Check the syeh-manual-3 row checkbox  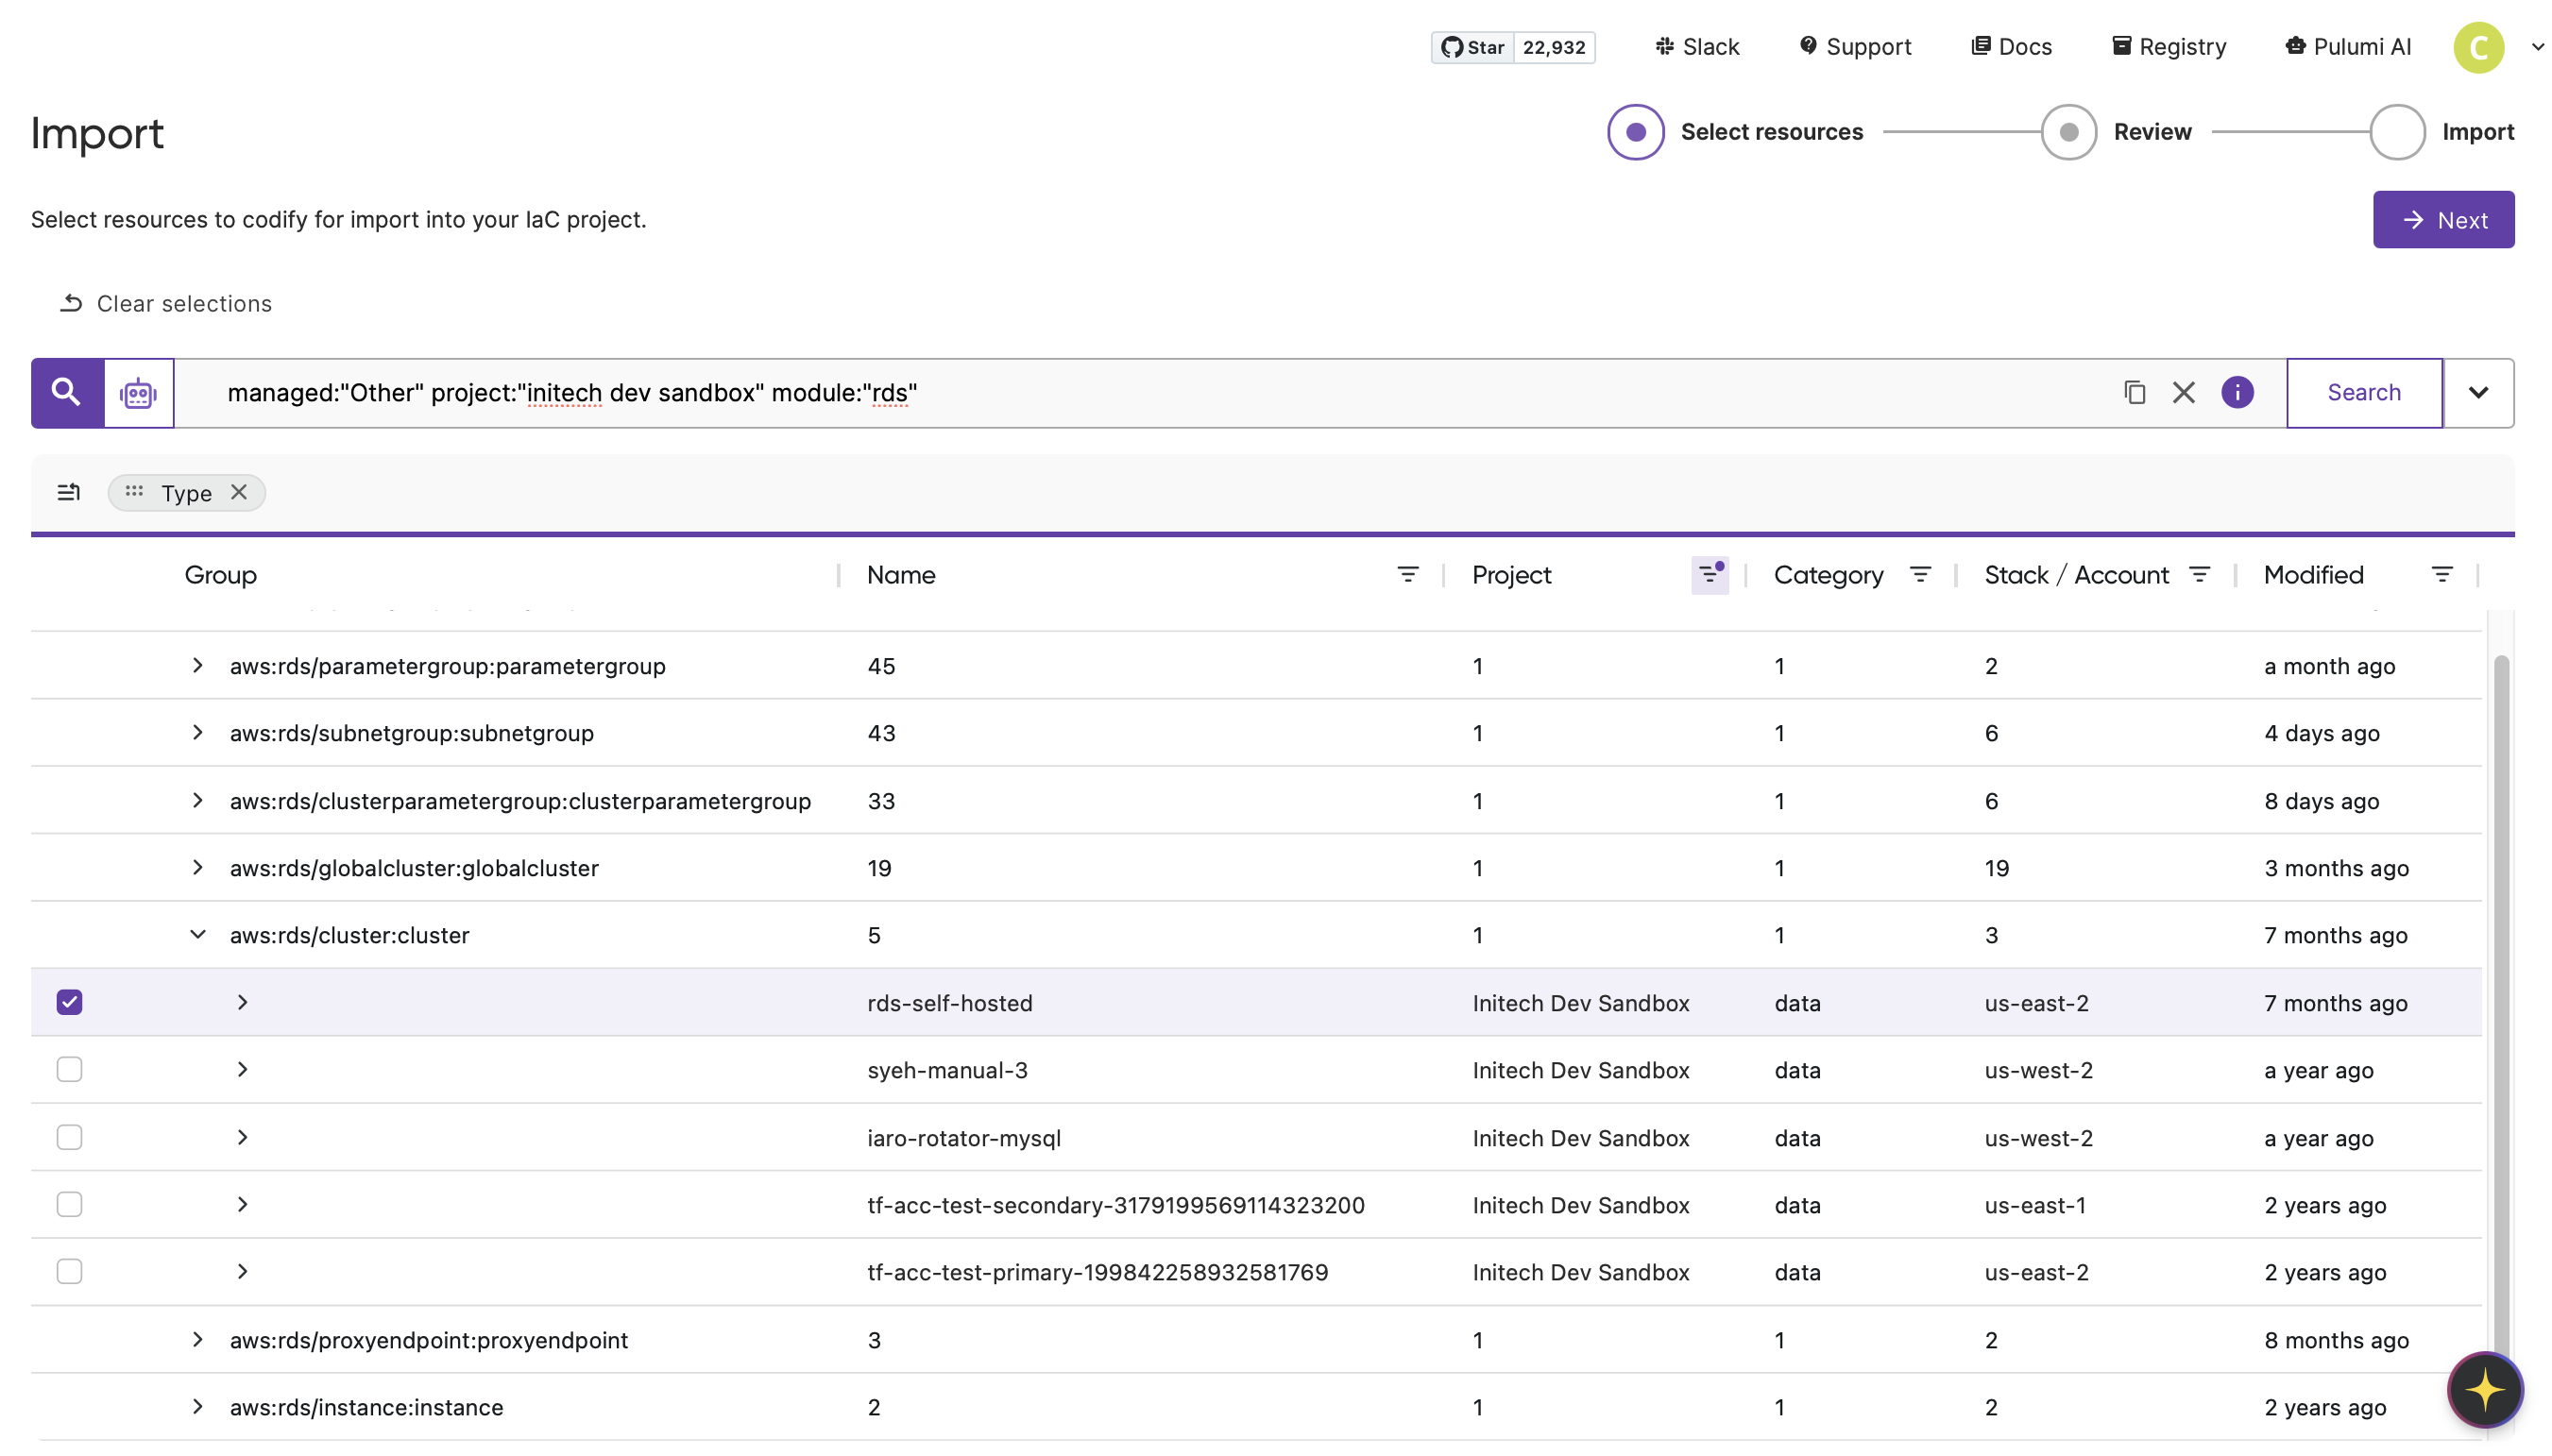tap(69, 1069)
